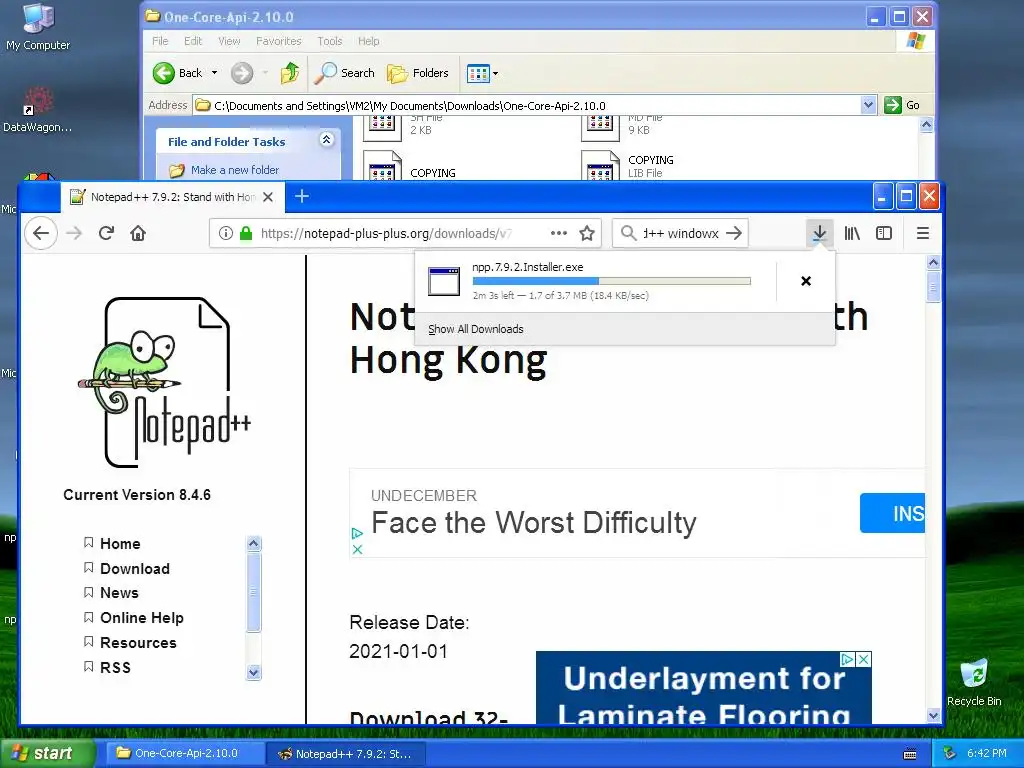This screenshot has width=1024, height=768.
Task: Click the download progress bar
Action: (611, 281)
